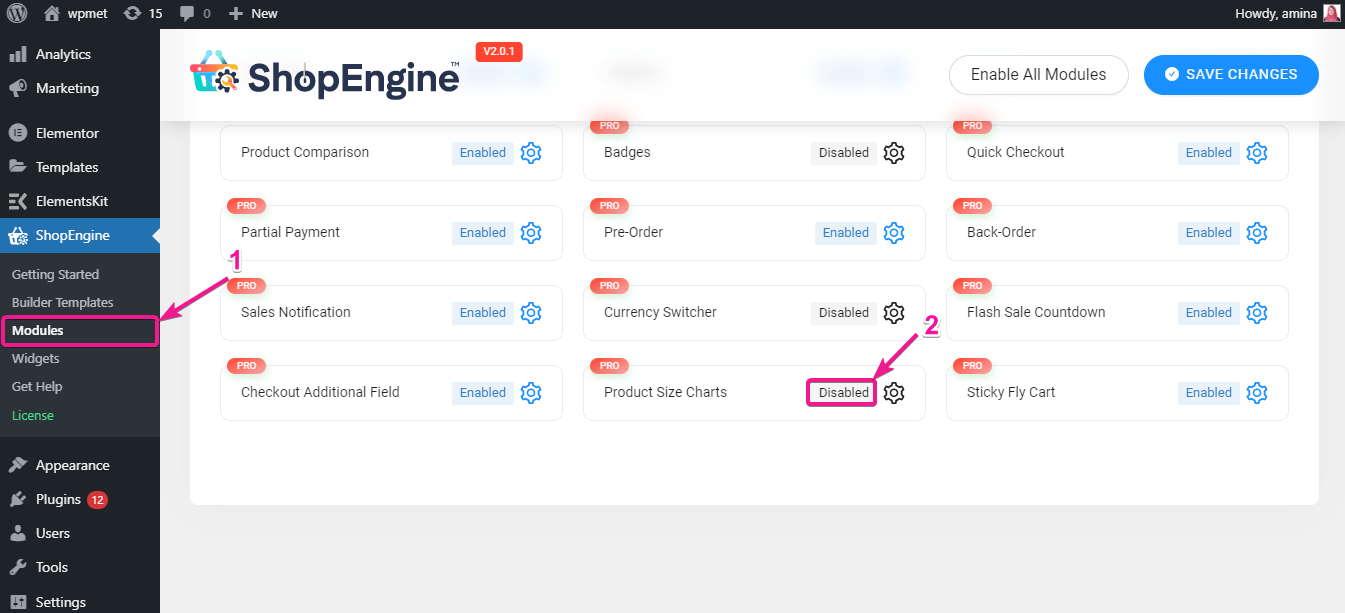This screenshot has height=613, width=1345.
Task: Open the updates icon showing 15
Action: tap(142, 14)
